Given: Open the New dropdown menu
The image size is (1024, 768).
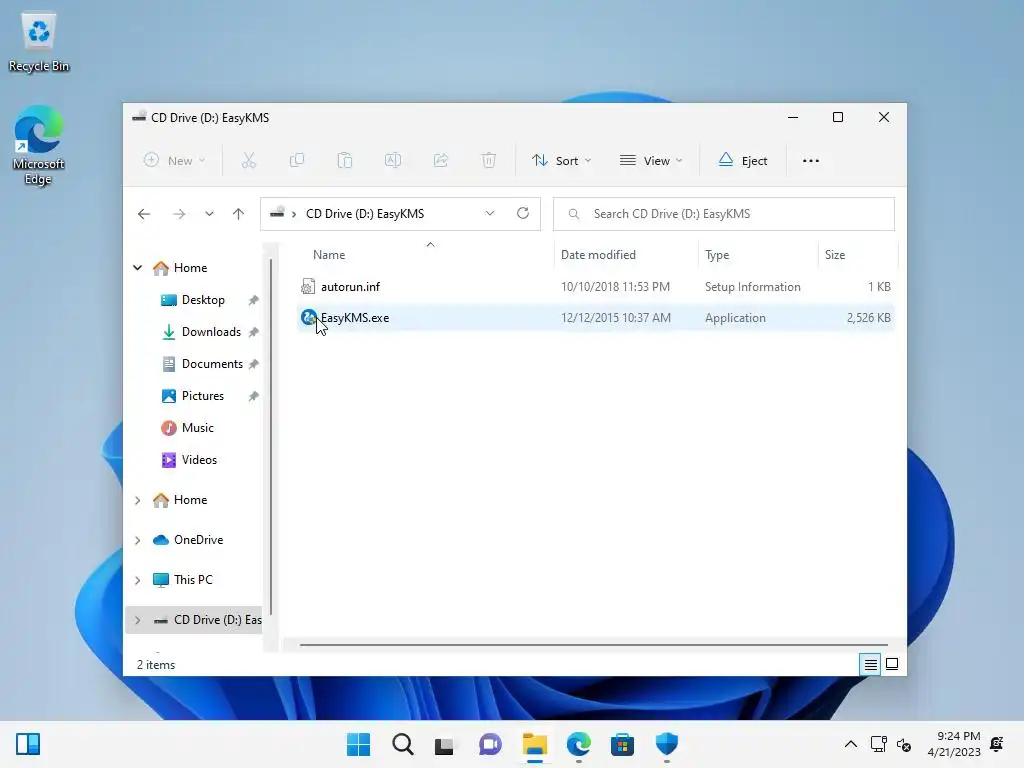Looking at the screenshot, I should [x=175, y=161].
